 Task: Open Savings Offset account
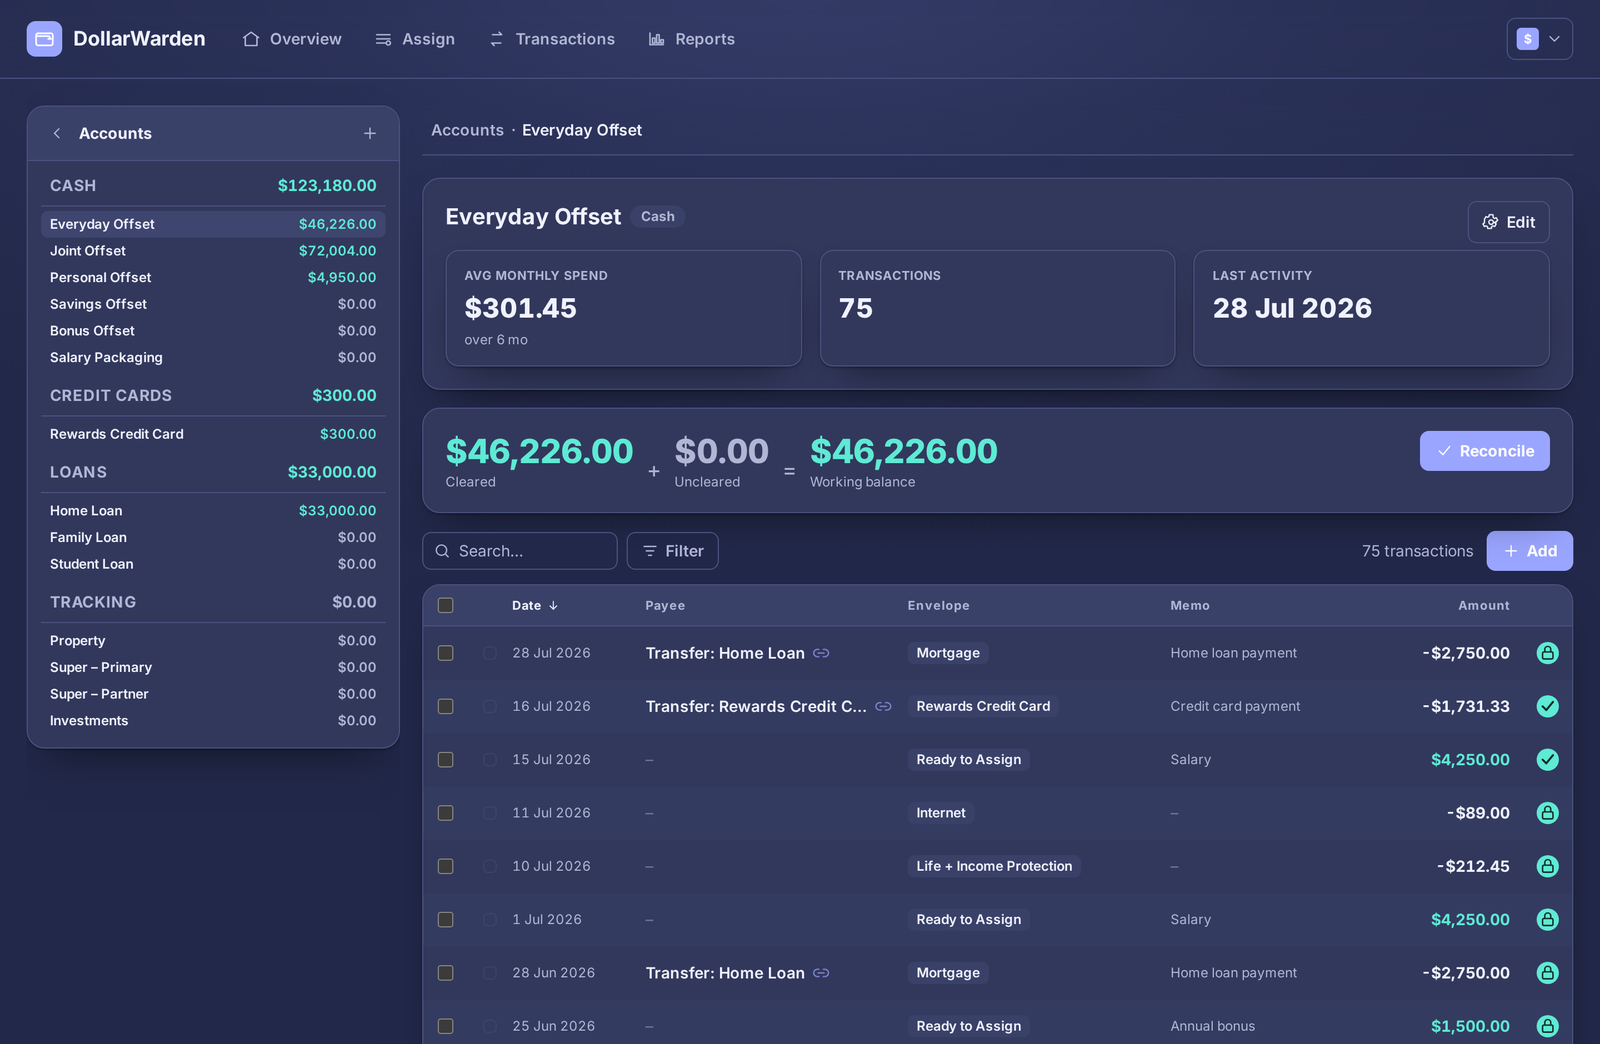click(x=213, y=304)
